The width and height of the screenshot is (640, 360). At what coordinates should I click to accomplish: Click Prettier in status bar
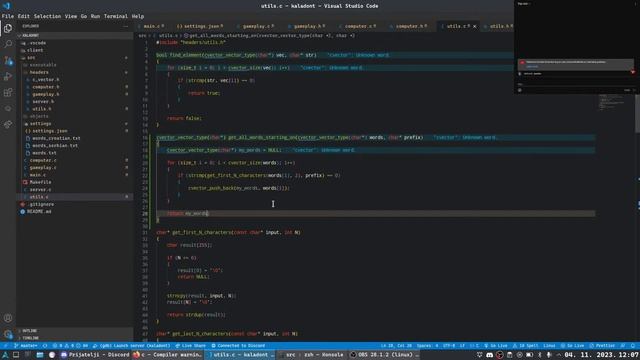tap(602, 346)
